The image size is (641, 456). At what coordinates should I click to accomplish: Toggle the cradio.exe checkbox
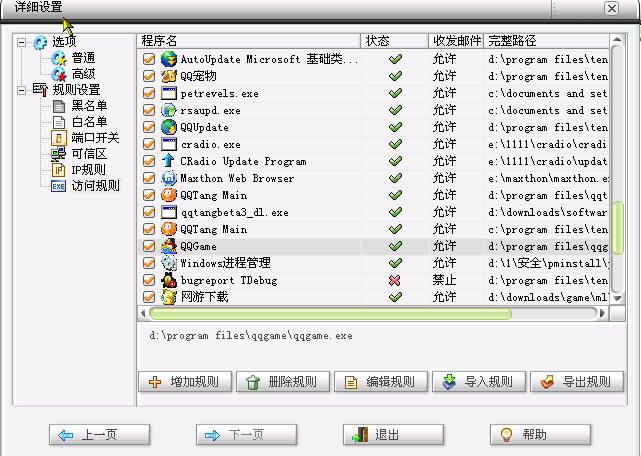[x=149, y=144]
